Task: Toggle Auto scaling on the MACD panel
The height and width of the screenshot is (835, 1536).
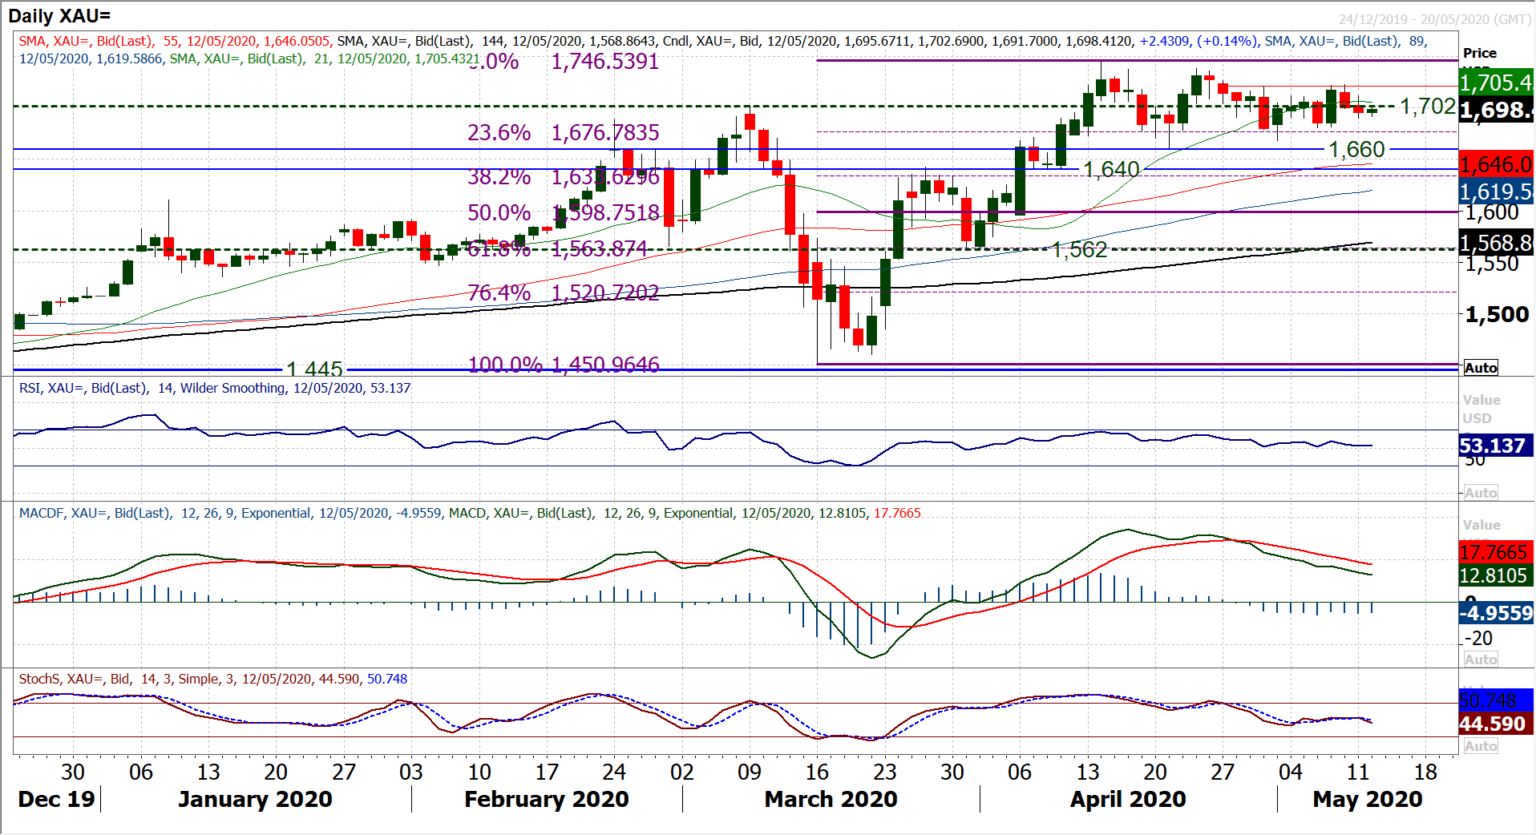Action: pos(1481,657)
